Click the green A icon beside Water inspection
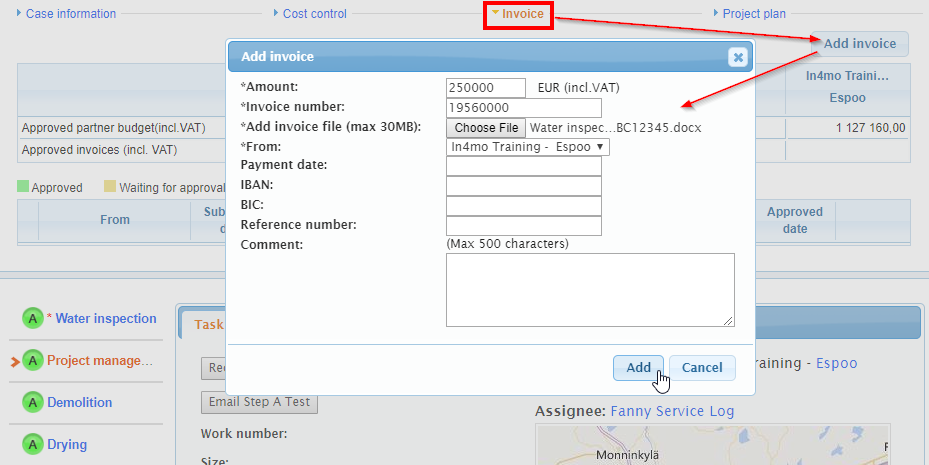Screen dimensions: 929x465 pyautogui.click(x=33, y=319)
